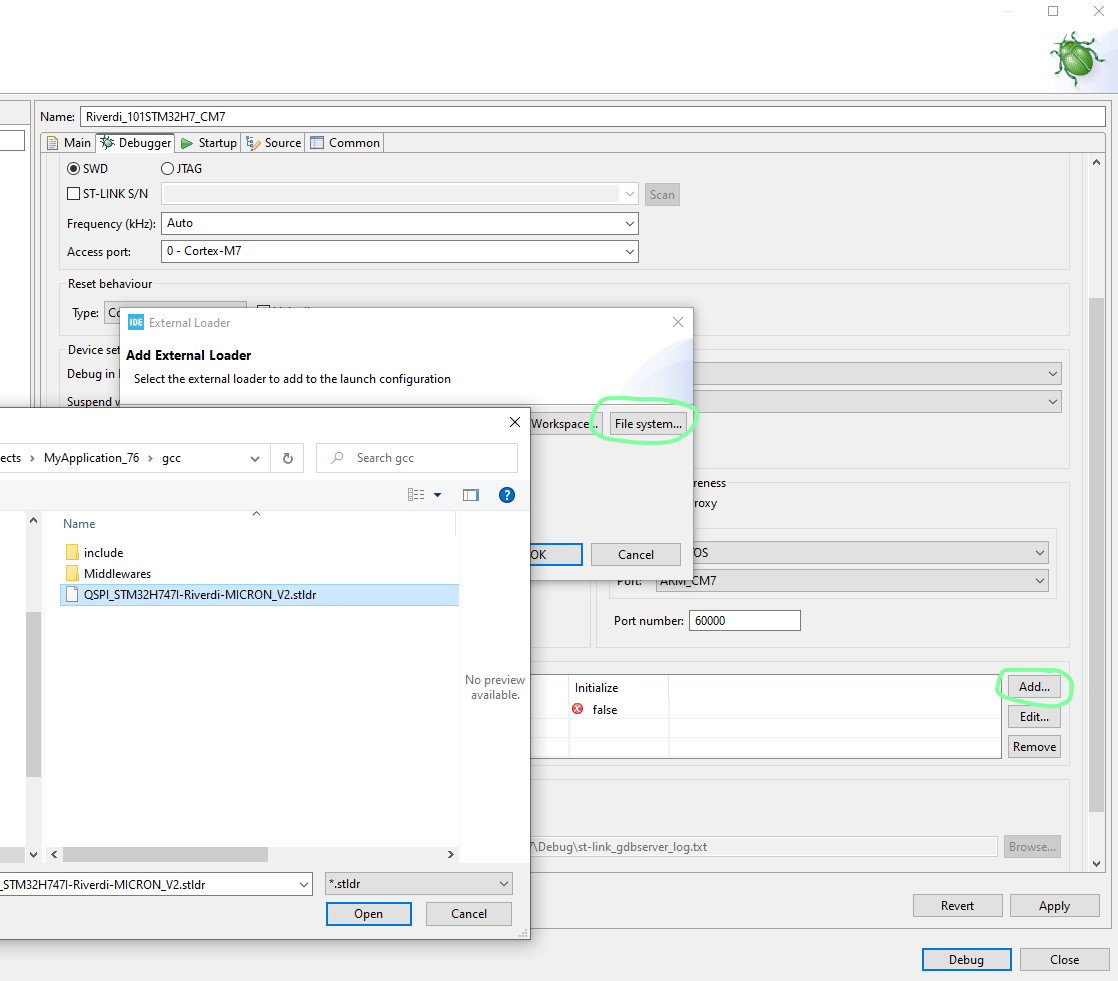This screenshot has width=1118, height=981.
Task: Switch to the Main tab
Action: coord(70,143)
